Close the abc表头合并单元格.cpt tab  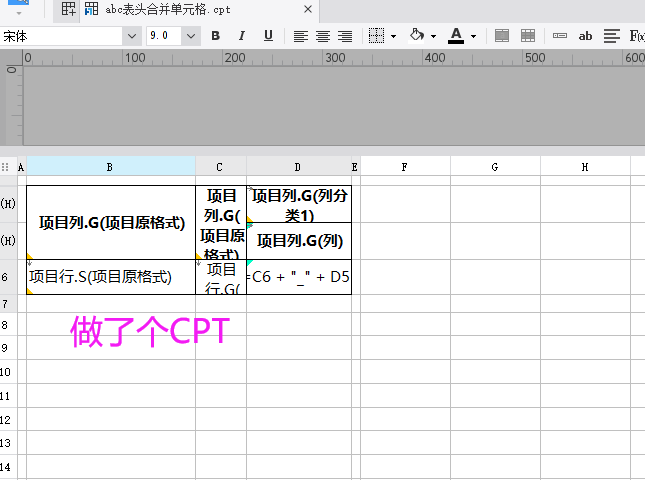[x=308, y=9]
